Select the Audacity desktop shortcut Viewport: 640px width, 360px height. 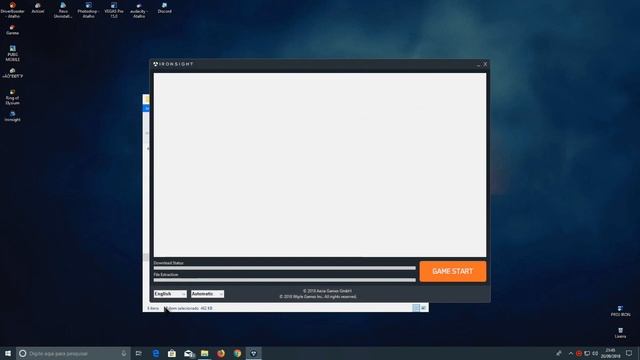(x=139, y=10)
